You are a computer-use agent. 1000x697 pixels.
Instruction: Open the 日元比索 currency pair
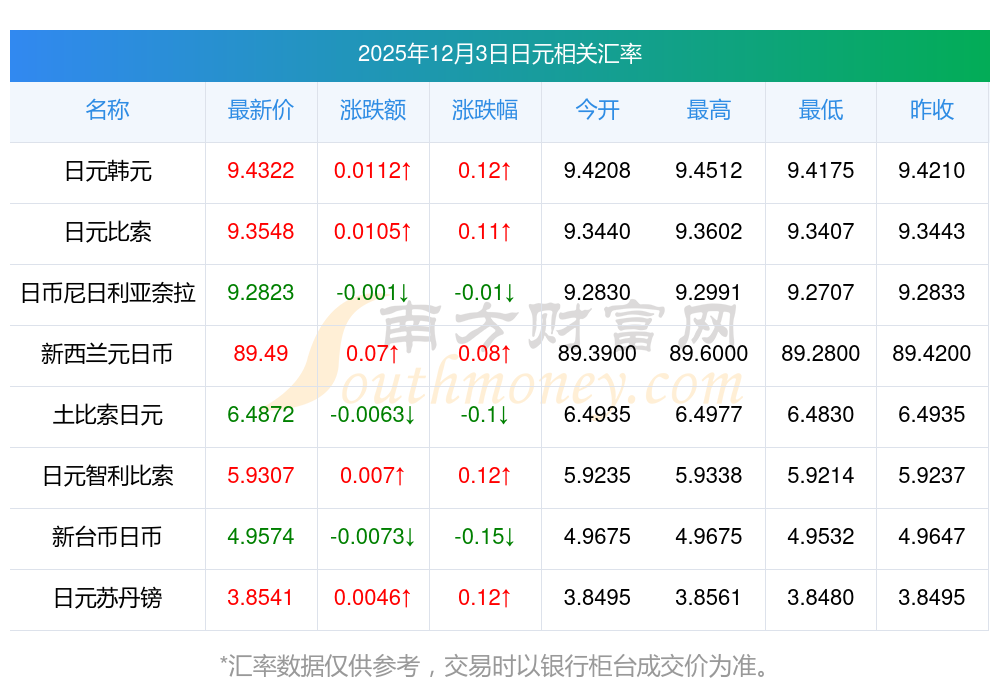coord(107,232)
